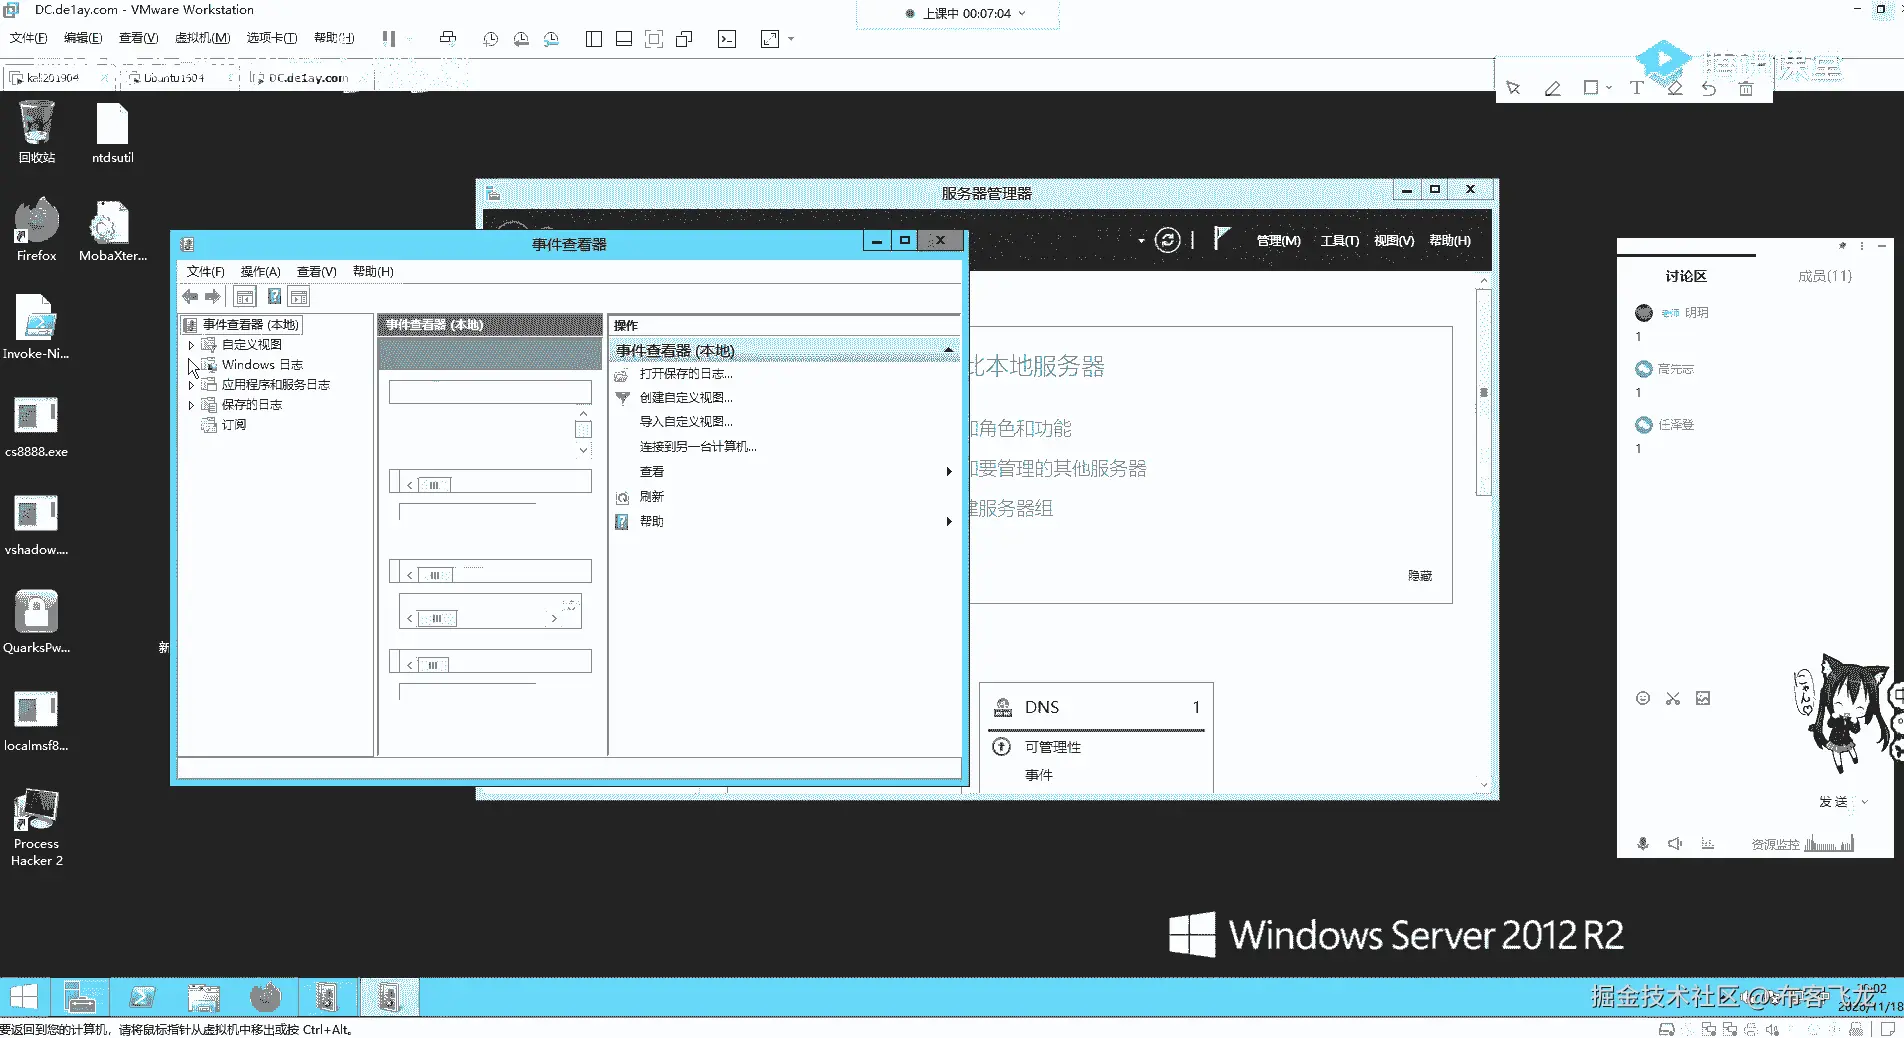The image size is (1904, 1038).
Task: Click the undo annotation icon
Action: pos(1709,88)
